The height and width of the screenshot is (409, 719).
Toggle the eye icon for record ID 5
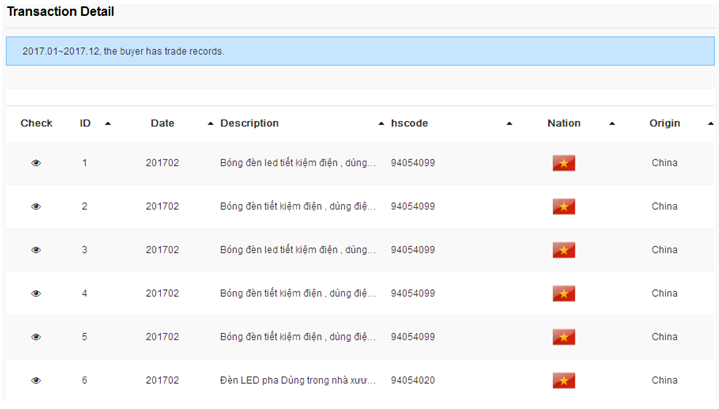[36, 337]
